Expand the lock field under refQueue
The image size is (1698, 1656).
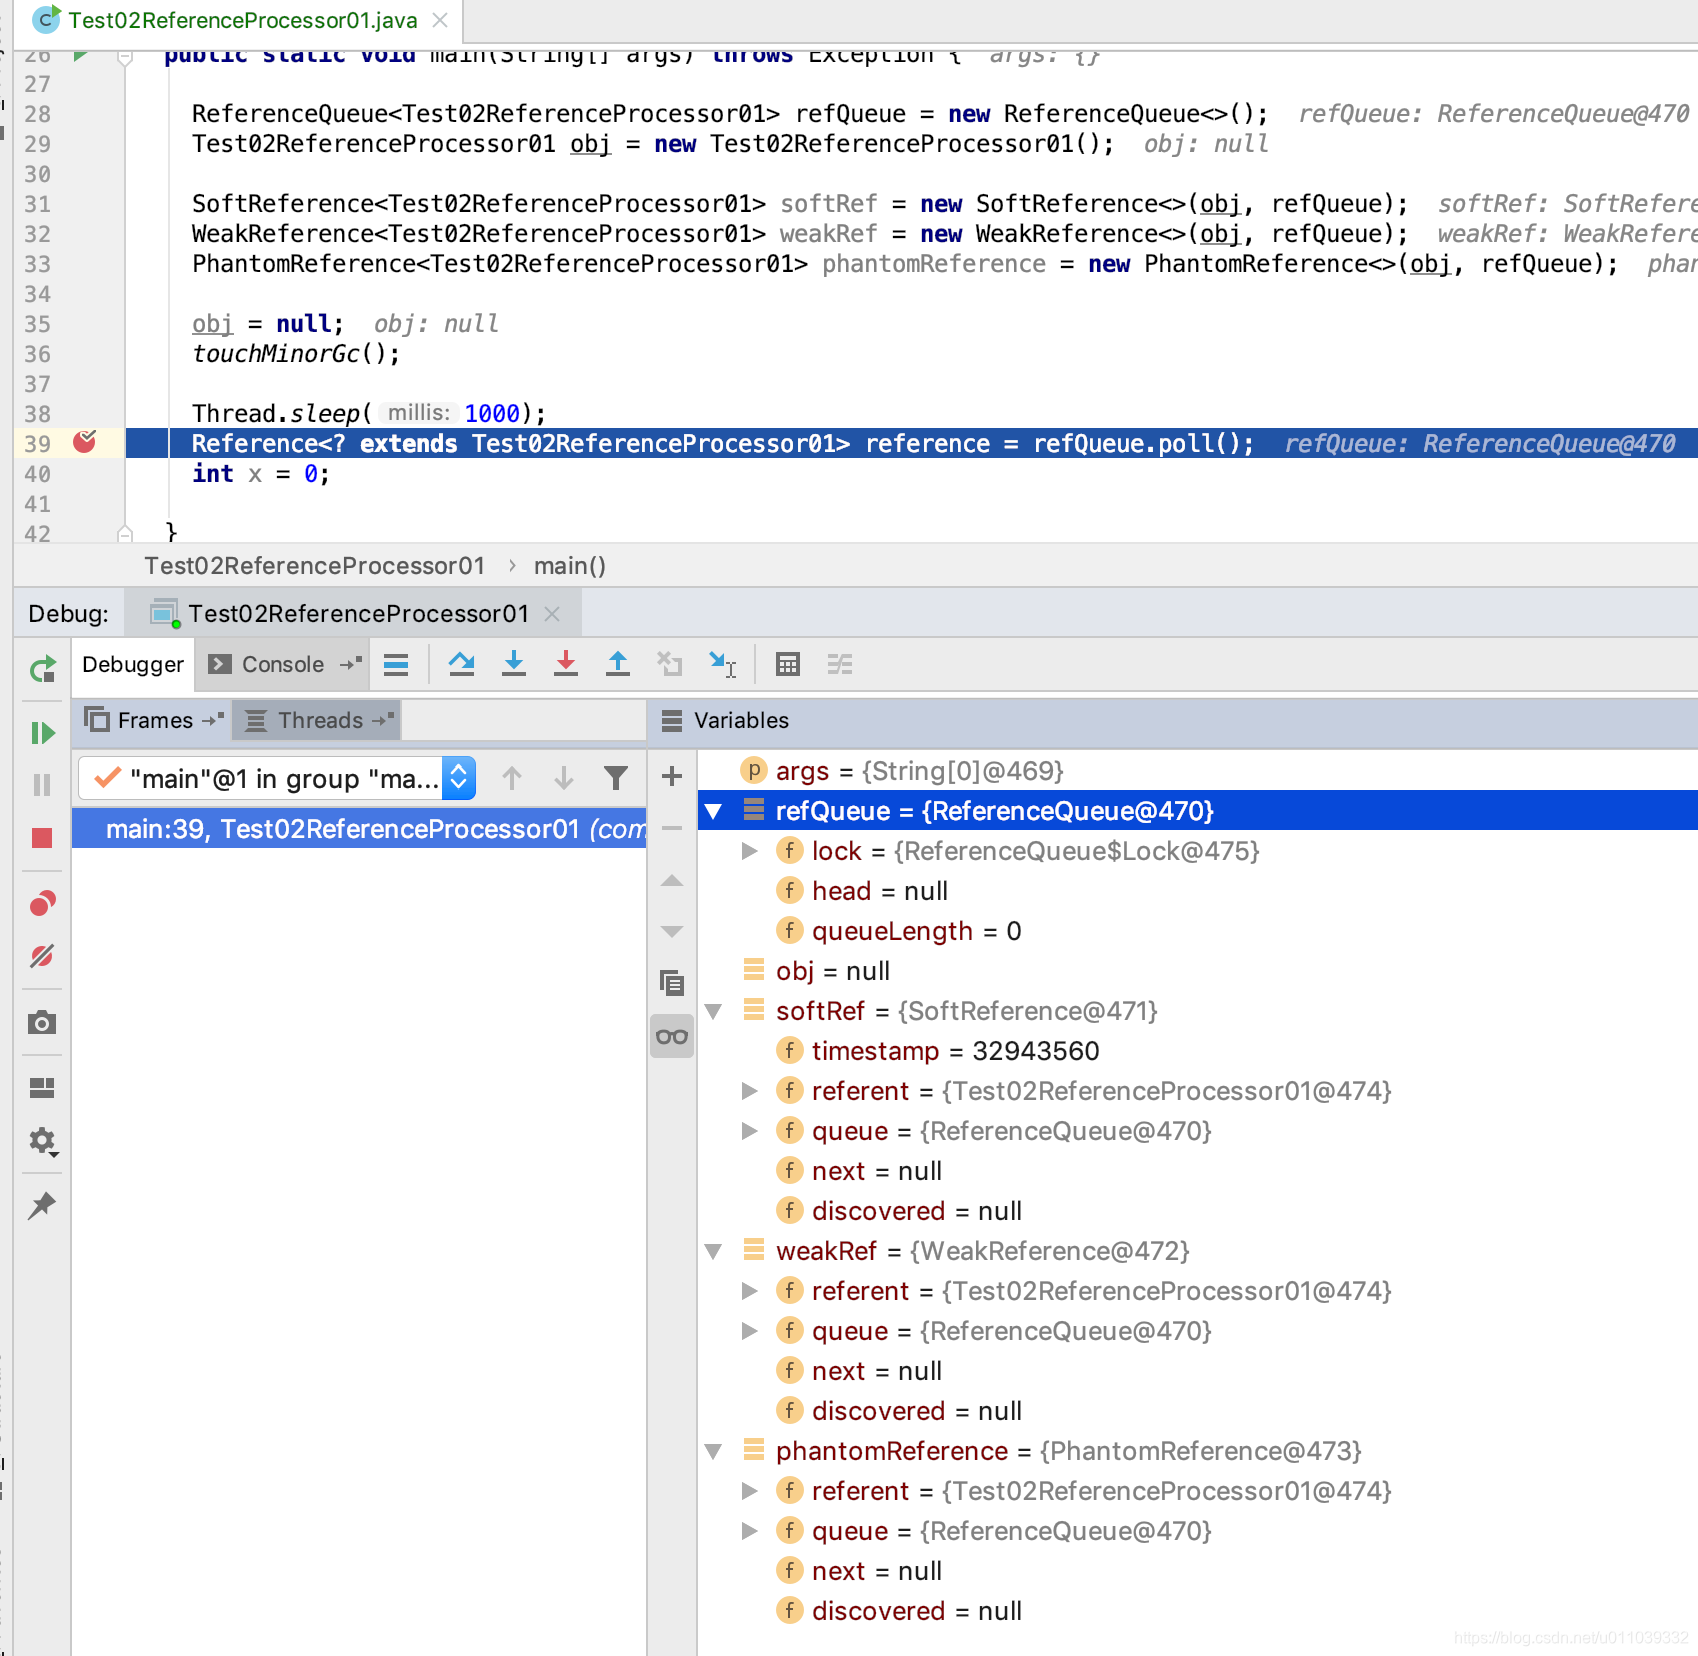click(x=748, y=850)
